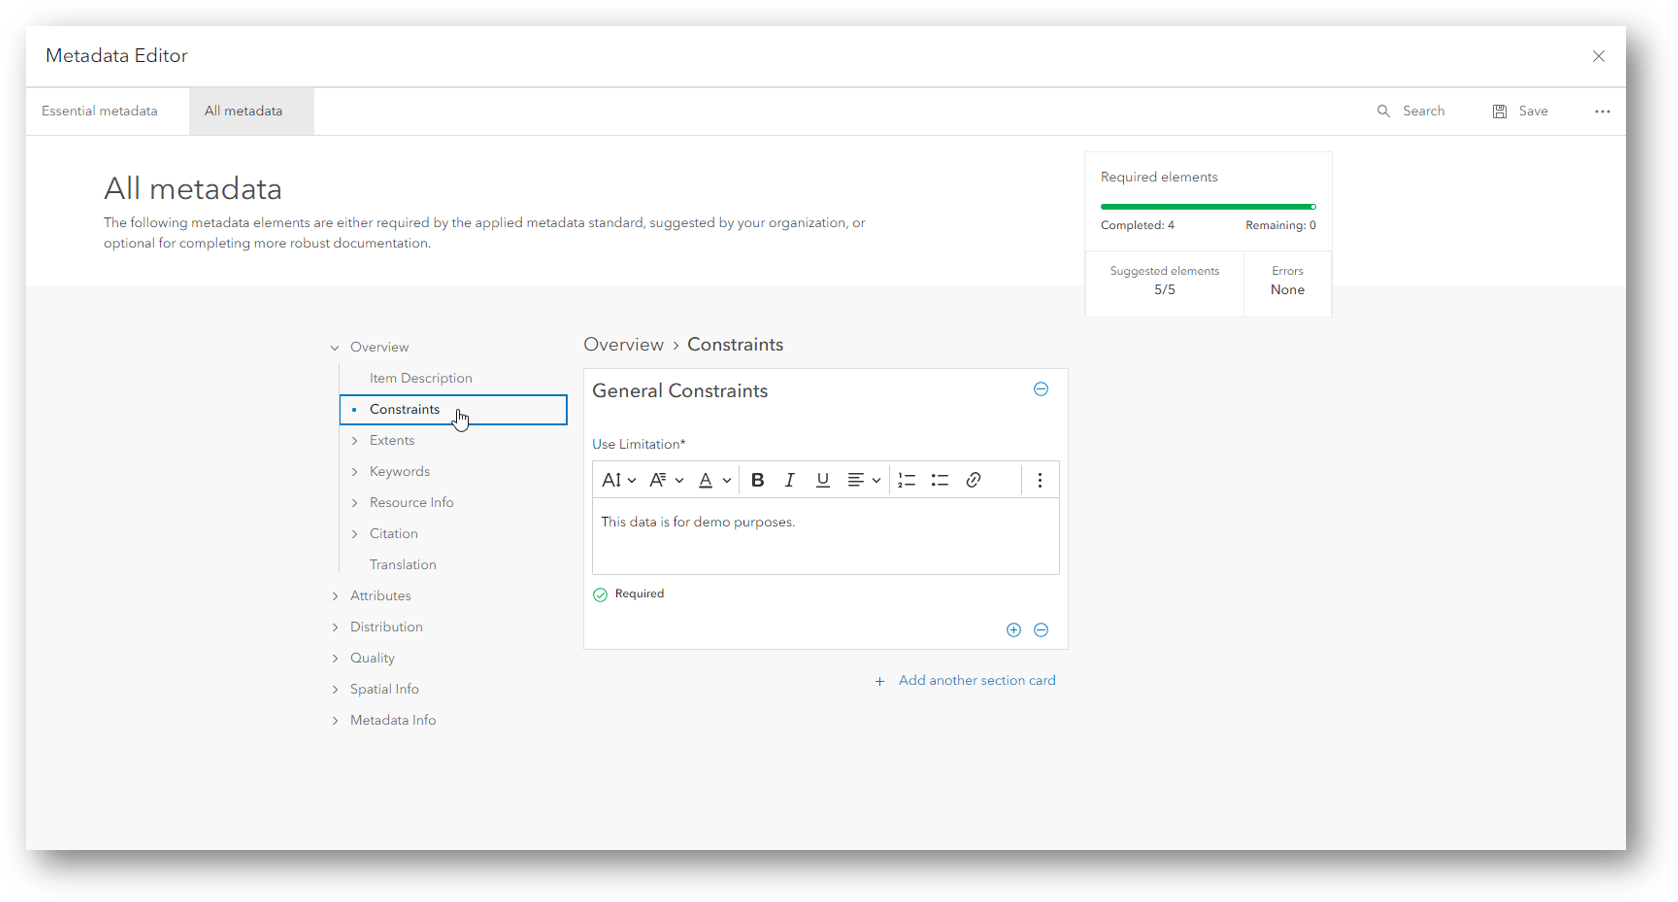The width and height of the screenshot is (1678, 902).
Task: Insert a hyperlink in the text editor
Action: (973, 479)
